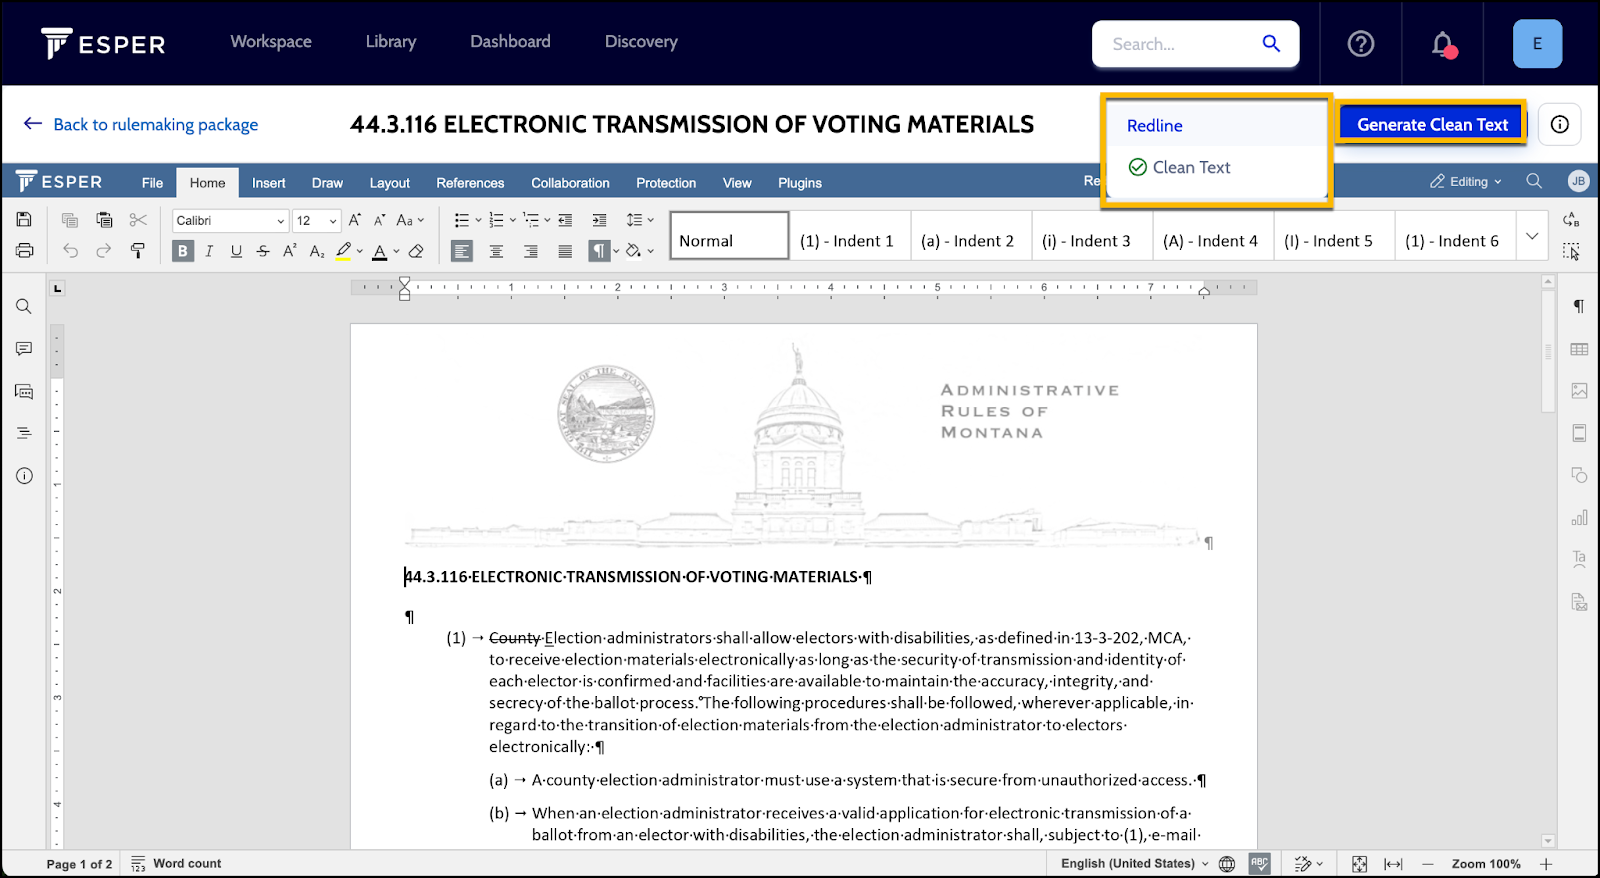Image resolution: width=1600 pixels, height=878 pixels.
Task: Activate the Copy Style paint roller
Action: pyautogui.click(x=138, y=251)
